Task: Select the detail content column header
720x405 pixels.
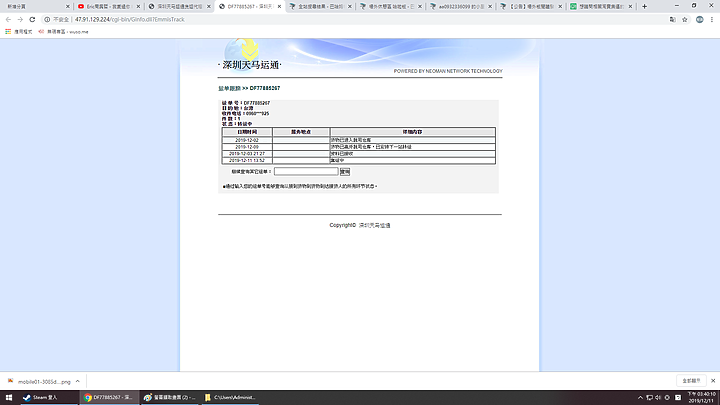Action: [412, 132]
